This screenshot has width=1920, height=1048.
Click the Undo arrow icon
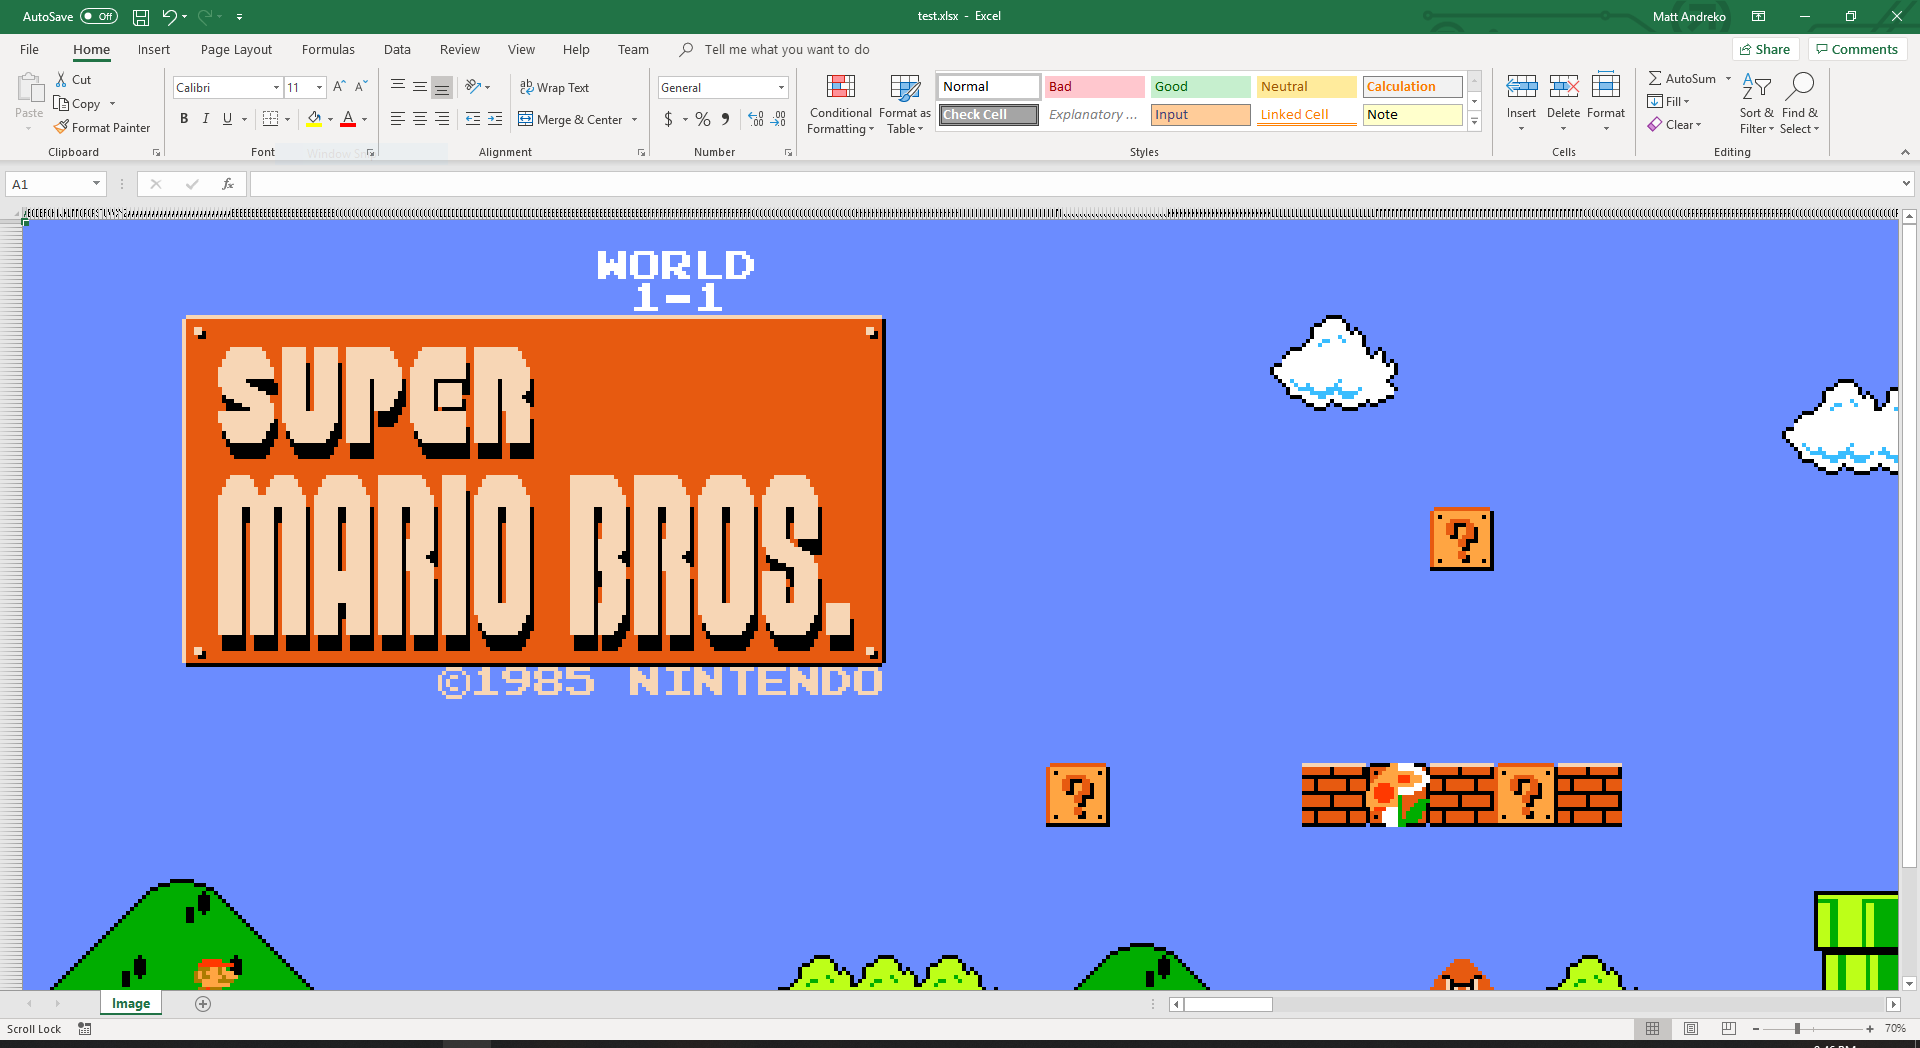click(169, 17)
